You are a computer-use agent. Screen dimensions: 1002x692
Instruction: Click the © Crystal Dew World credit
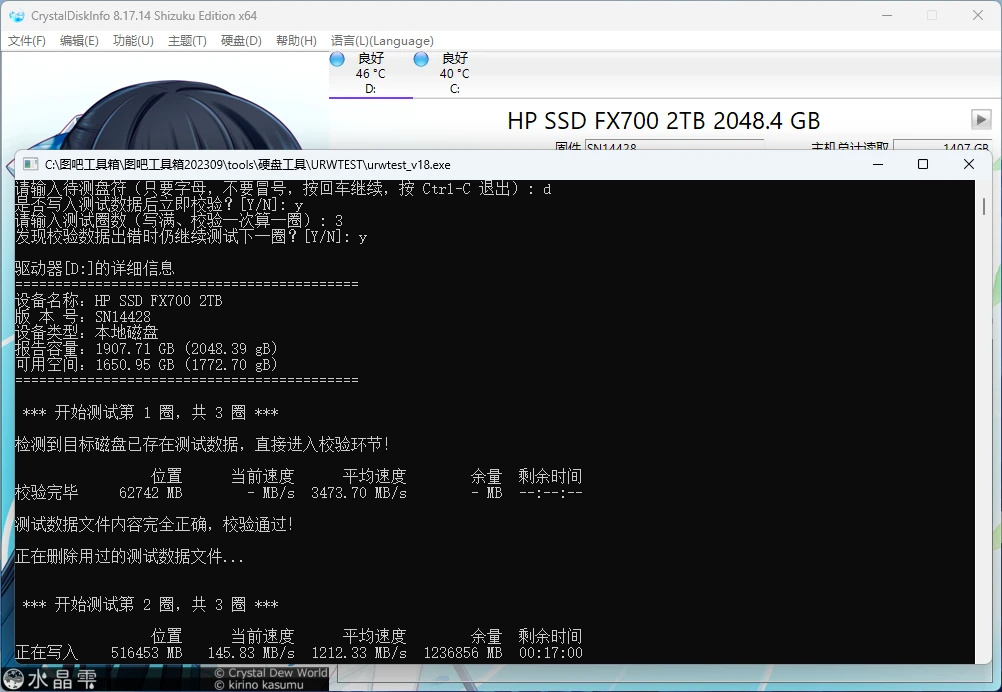click(271, 673)
